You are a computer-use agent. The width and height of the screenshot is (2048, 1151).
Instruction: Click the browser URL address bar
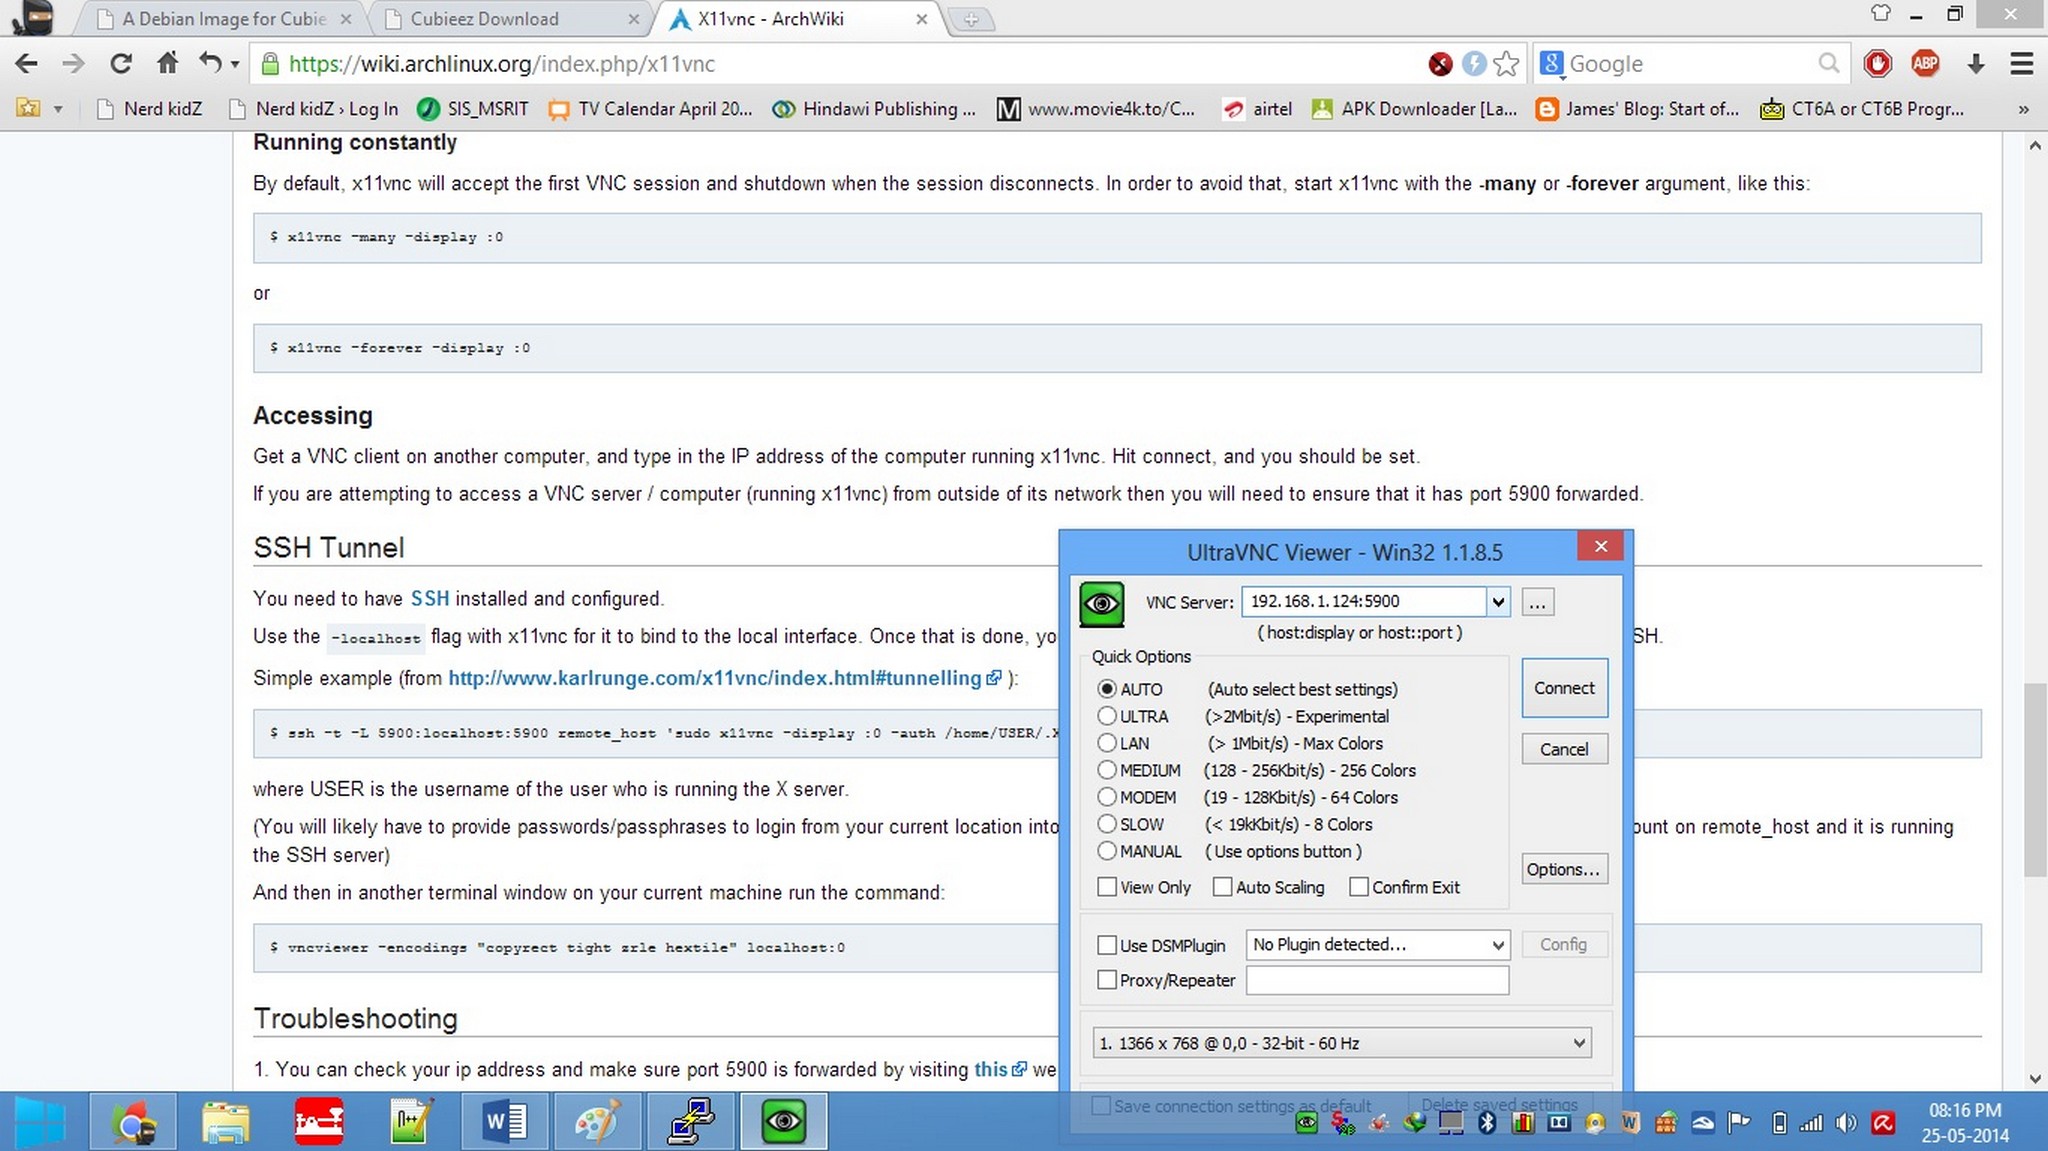840,64
